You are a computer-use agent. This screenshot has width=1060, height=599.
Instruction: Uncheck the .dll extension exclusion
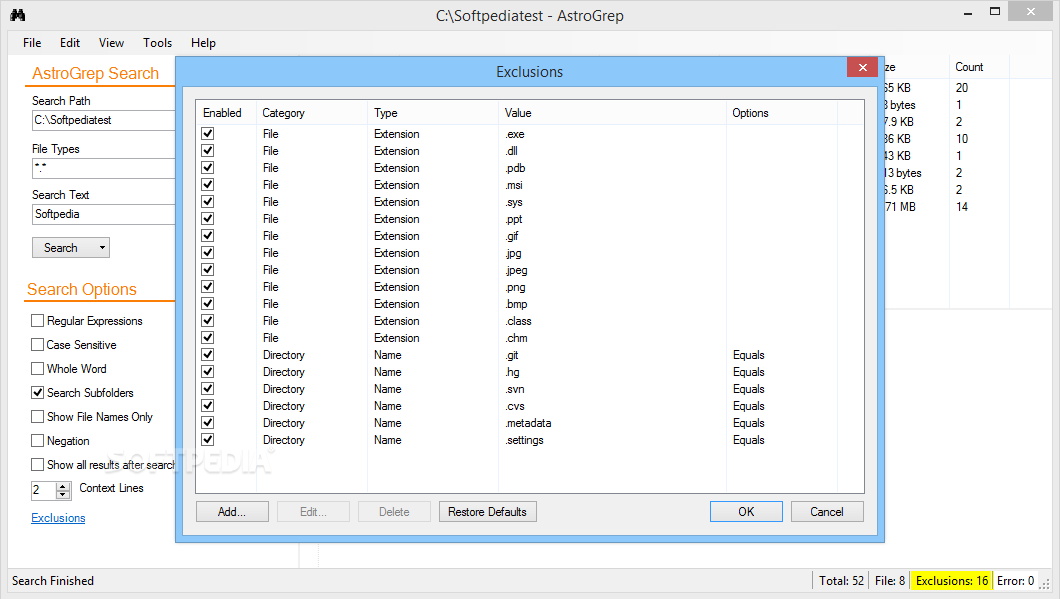tap(208, 150)
